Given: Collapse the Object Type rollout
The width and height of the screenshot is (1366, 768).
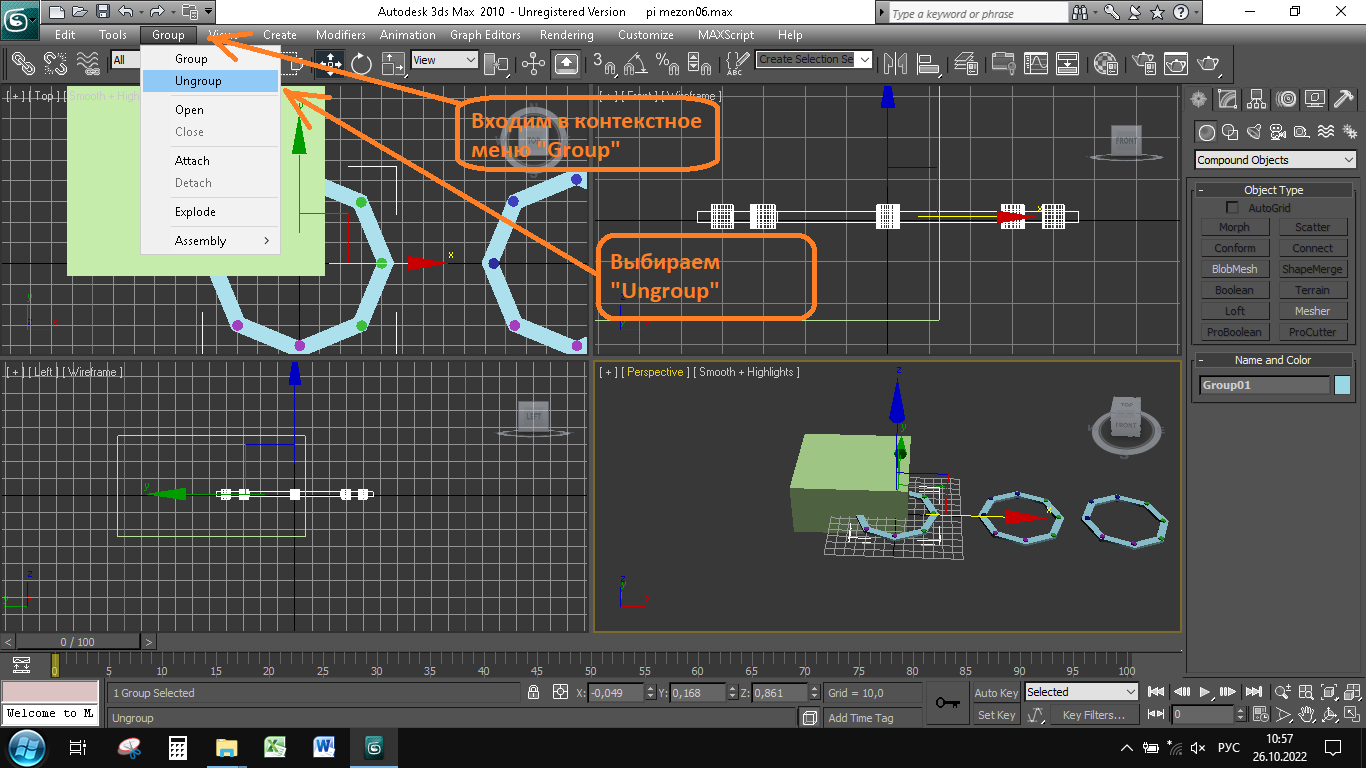Looking at the screenshot, I should click(1273, 190).
